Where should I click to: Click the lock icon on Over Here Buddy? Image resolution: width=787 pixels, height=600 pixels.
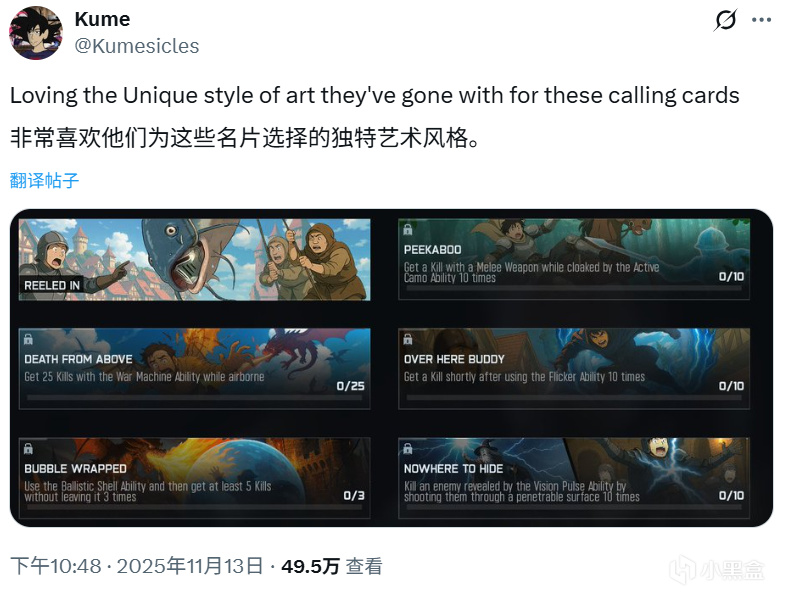408,339
